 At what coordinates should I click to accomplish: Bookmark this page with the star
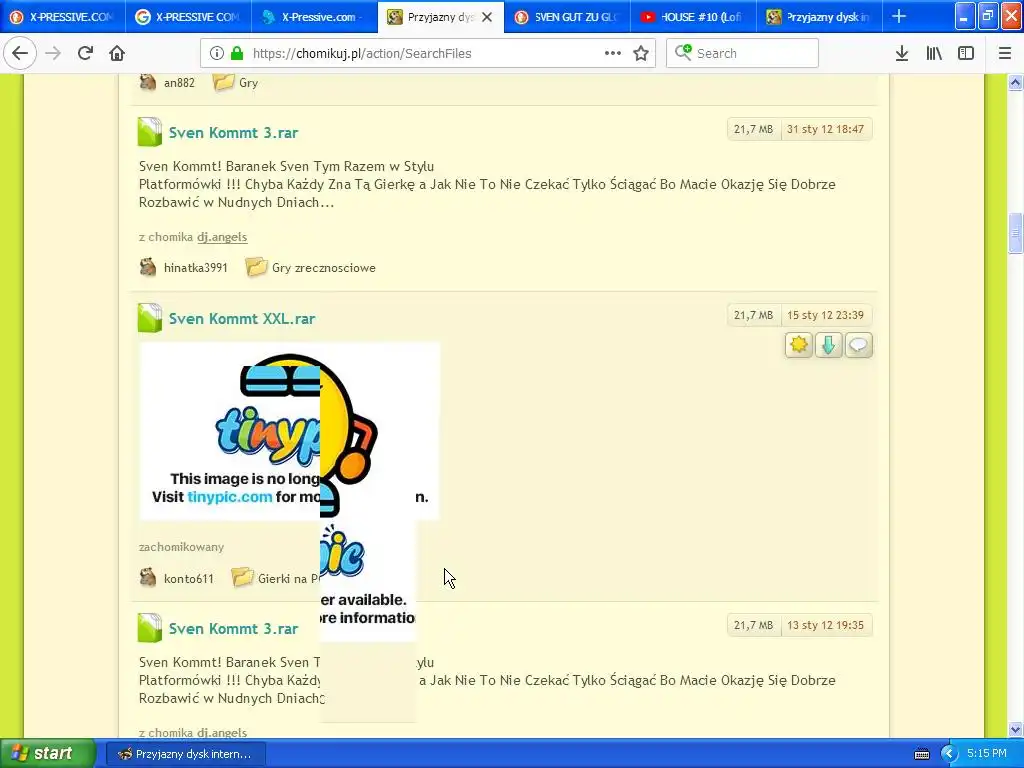pyautogui.click(x=641, y=53)
